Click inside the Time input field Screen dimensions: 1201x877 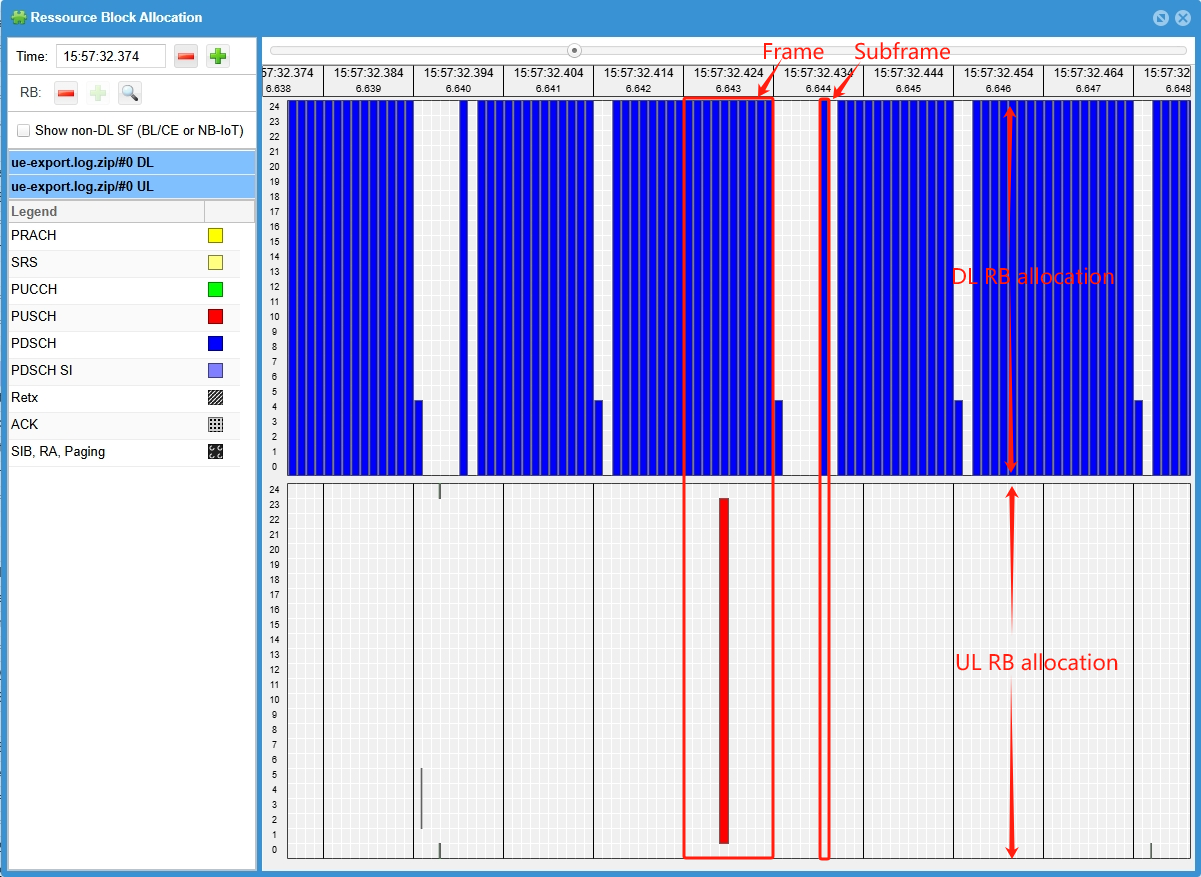(x=110, y=57)
